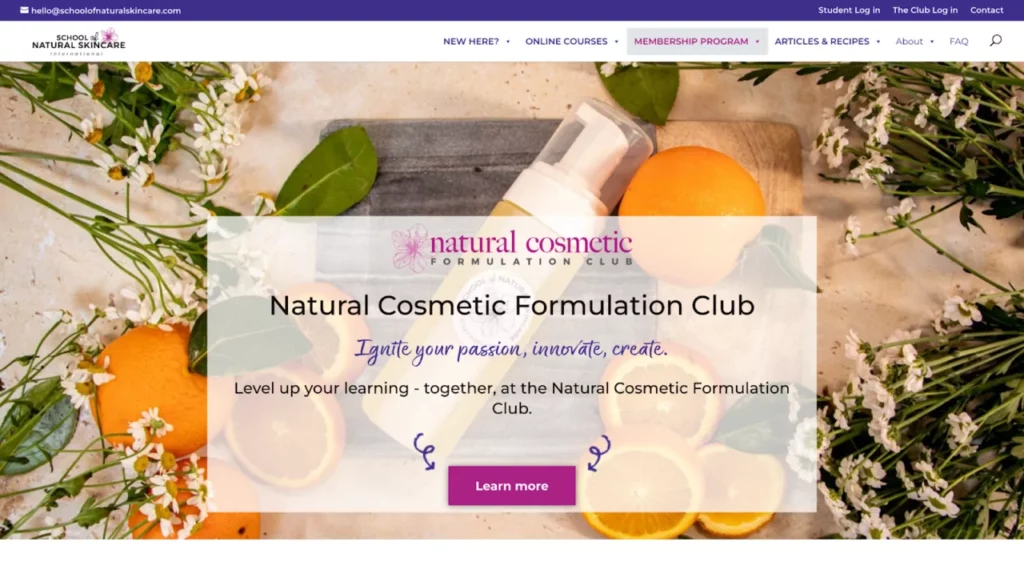The height and width of the screenshot is (562, 1024).
Task: Click the left curly arrow graphic
Action: pyautogui.click(x=424, y=452)
